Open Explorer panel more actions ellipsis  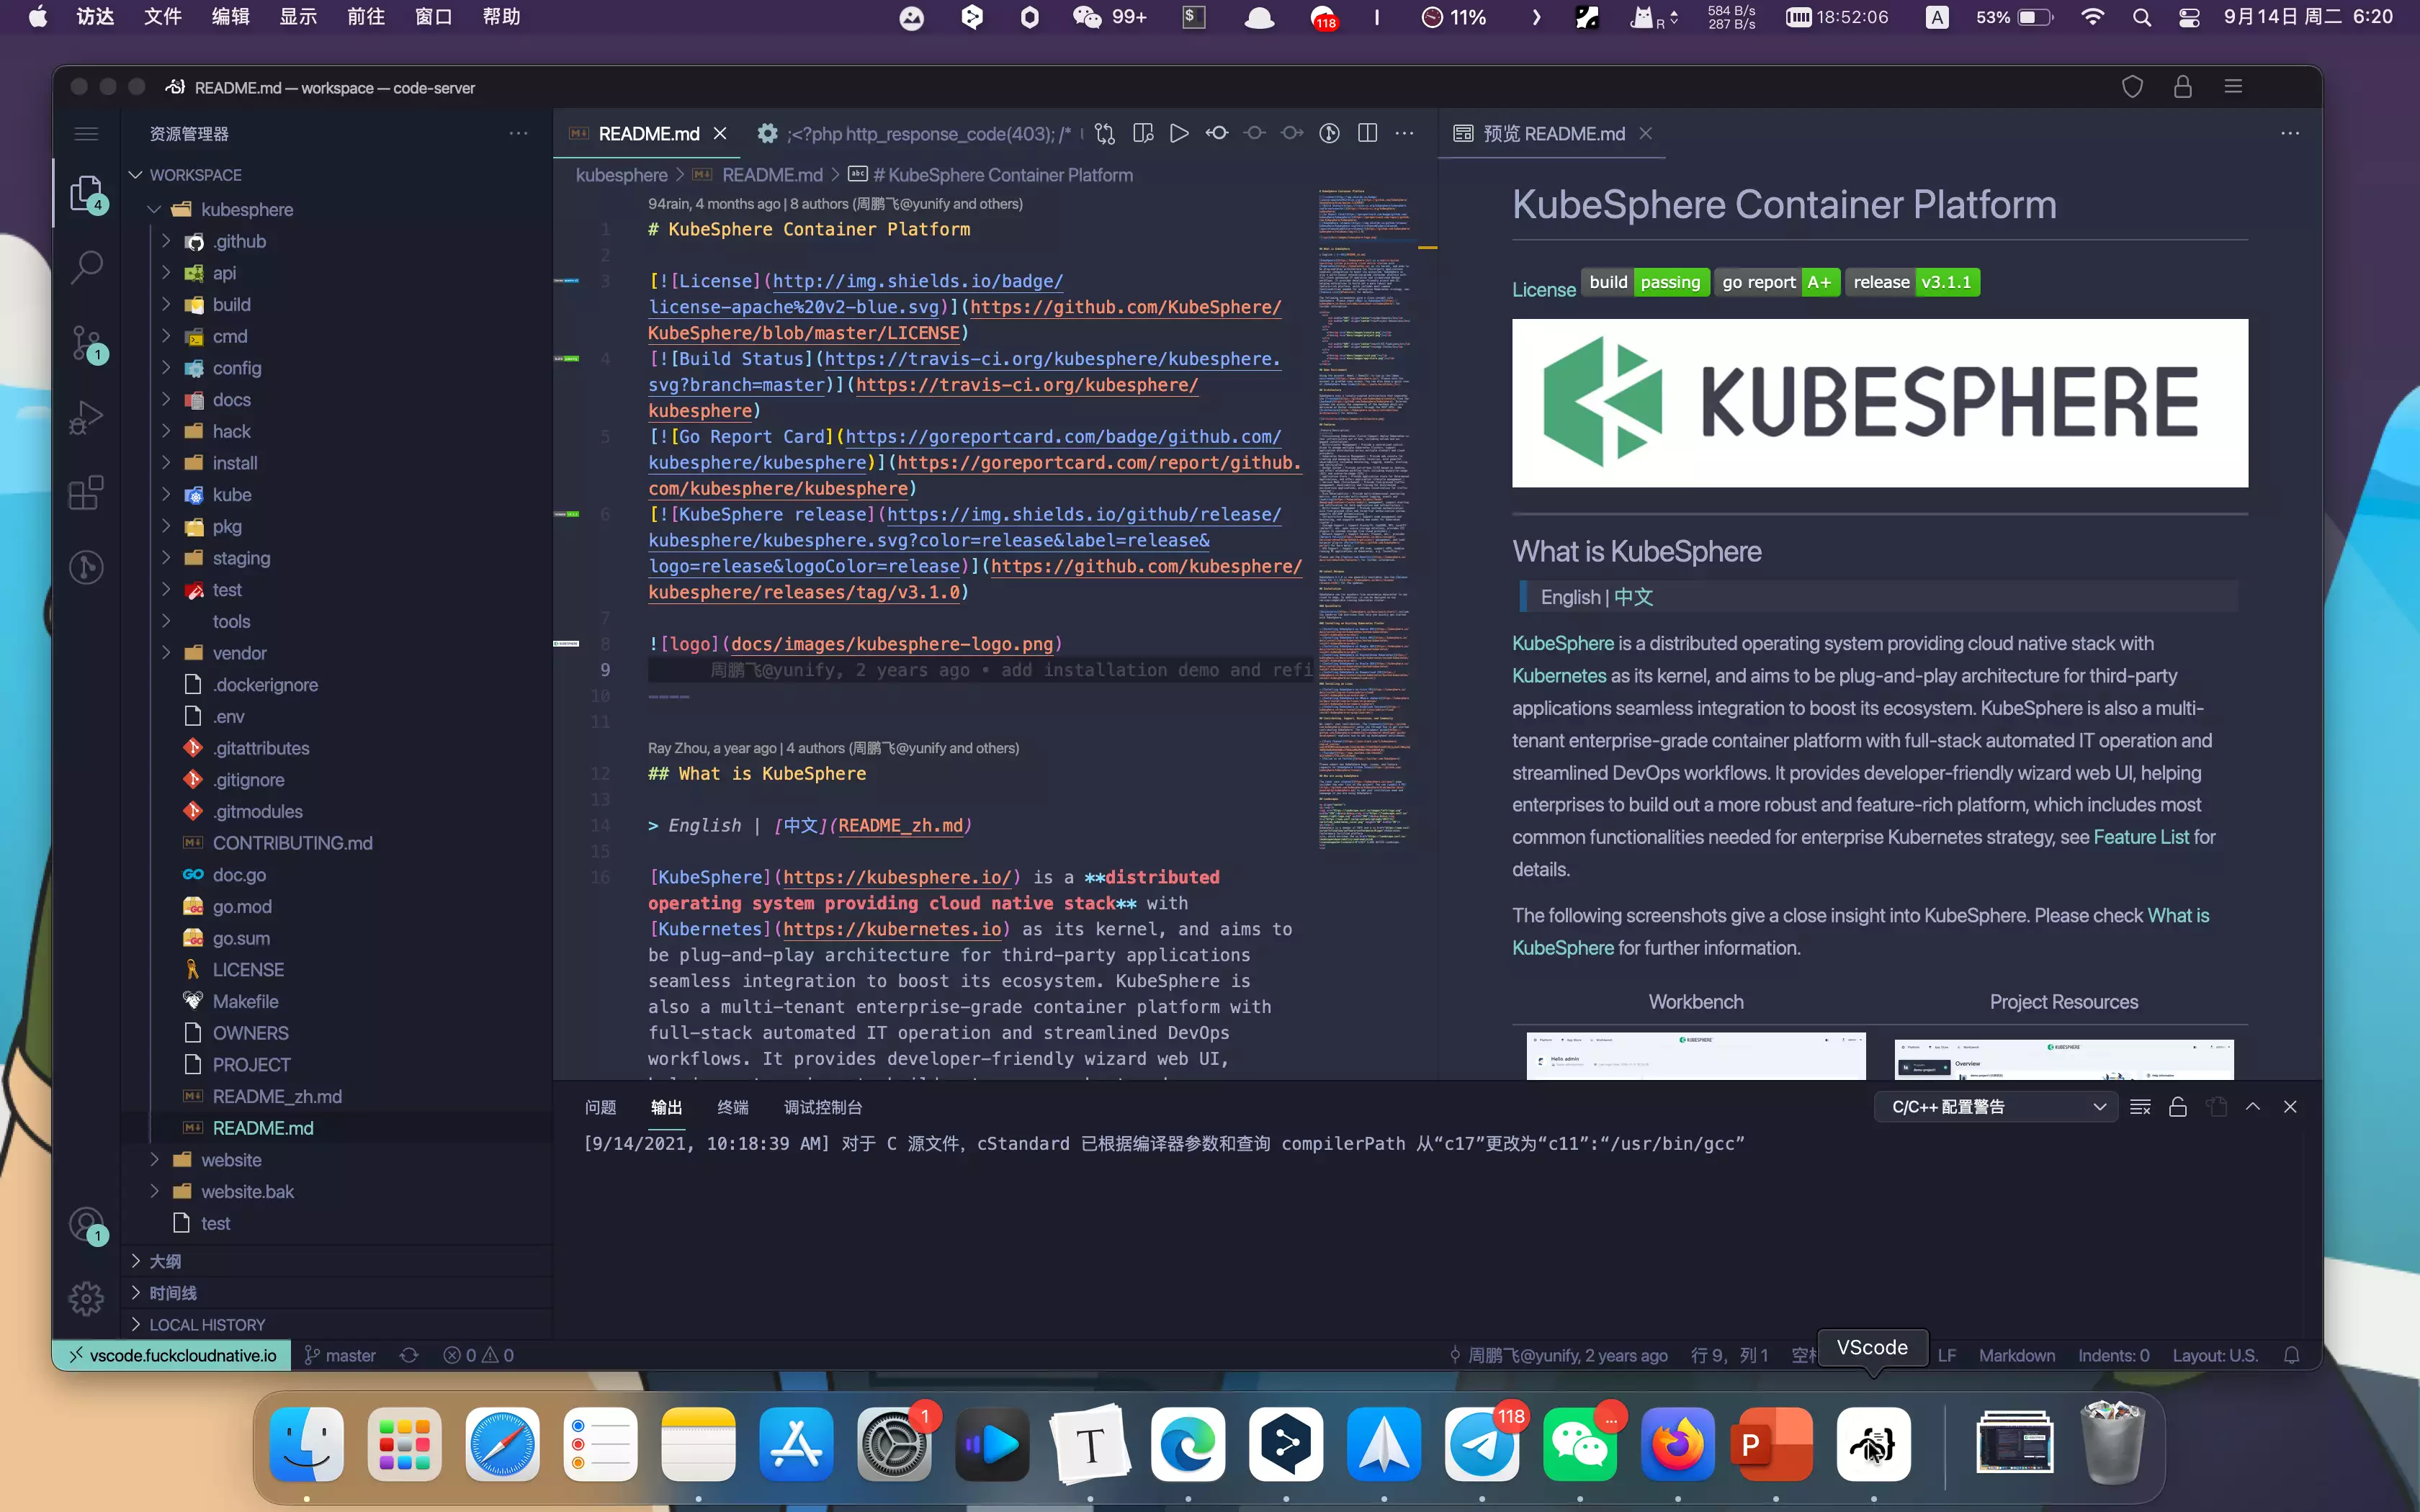[518, 133]
